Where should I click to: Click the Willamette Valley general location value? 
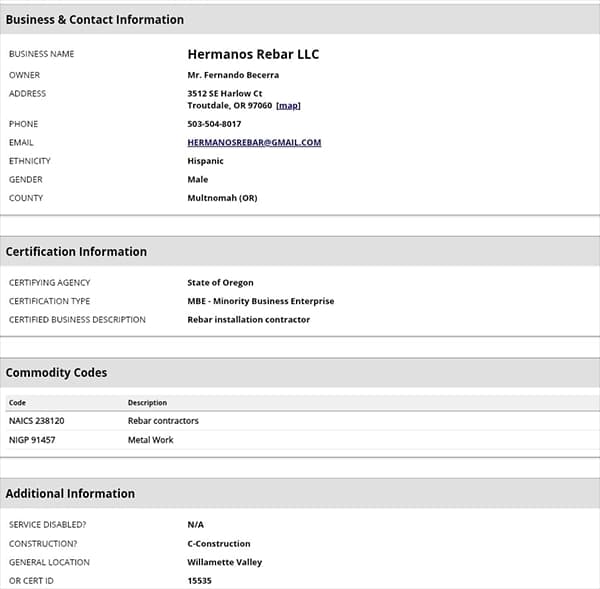click(224, 562)
